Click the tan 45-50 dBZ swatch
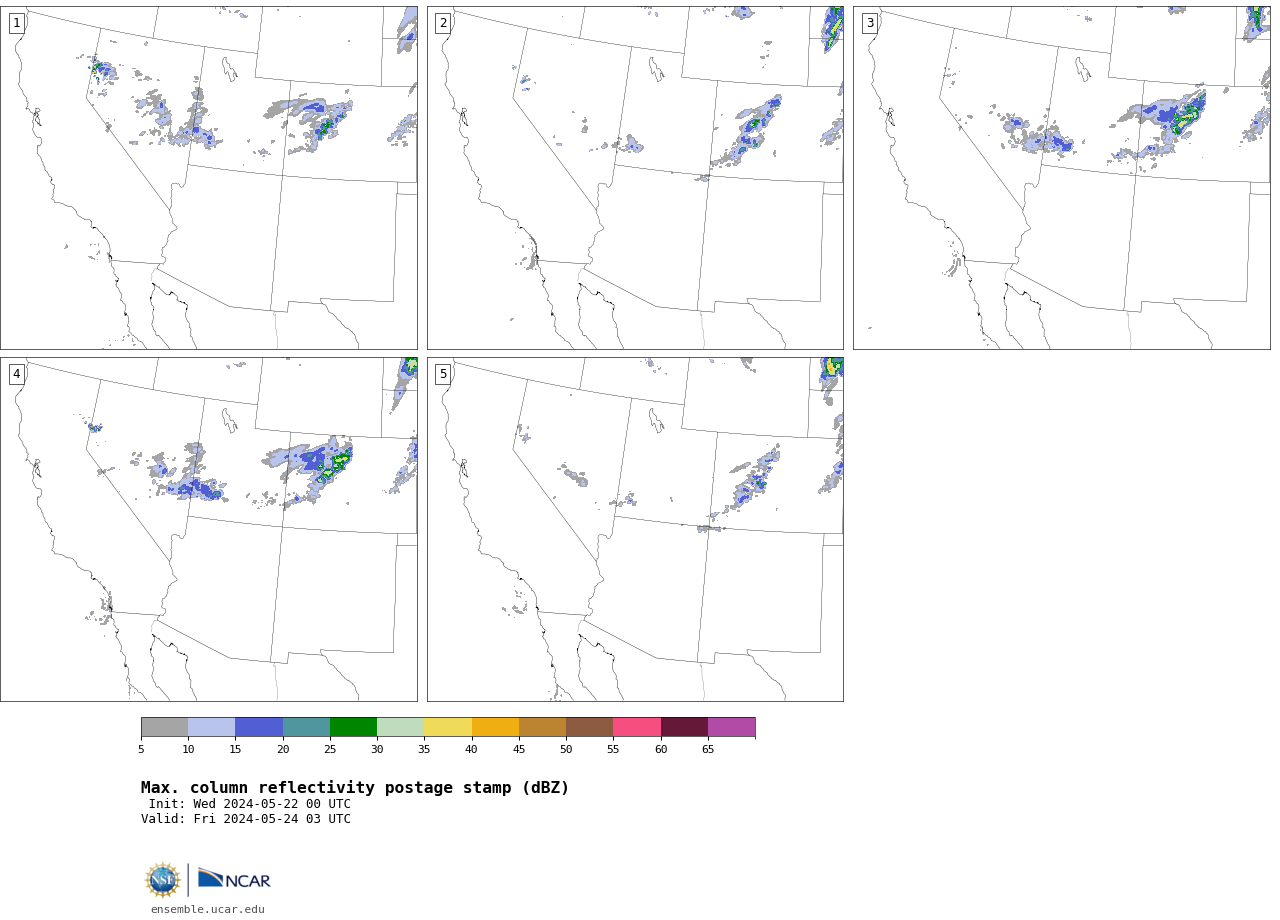Viewport: 1280px width, 920px height. [542, 727]
